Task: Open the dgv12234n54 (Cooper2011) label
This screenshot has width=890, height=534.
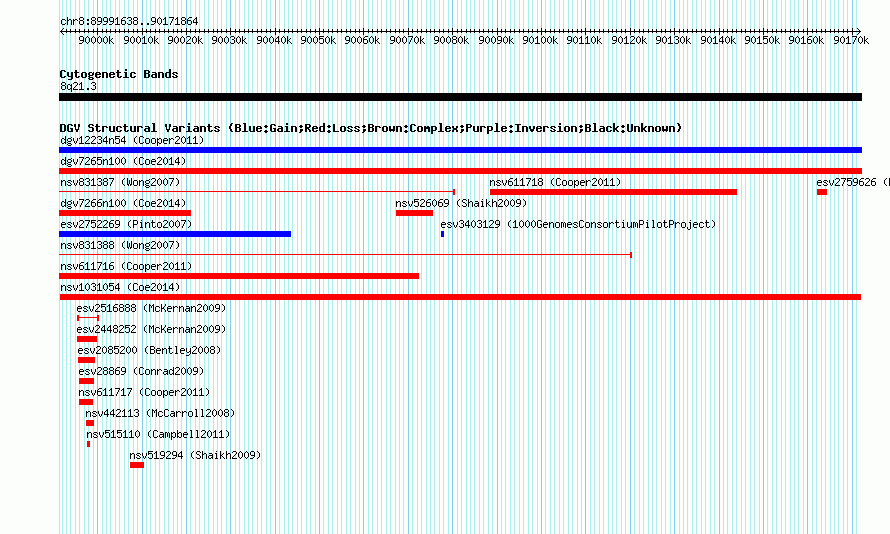Action: [132, 140]
